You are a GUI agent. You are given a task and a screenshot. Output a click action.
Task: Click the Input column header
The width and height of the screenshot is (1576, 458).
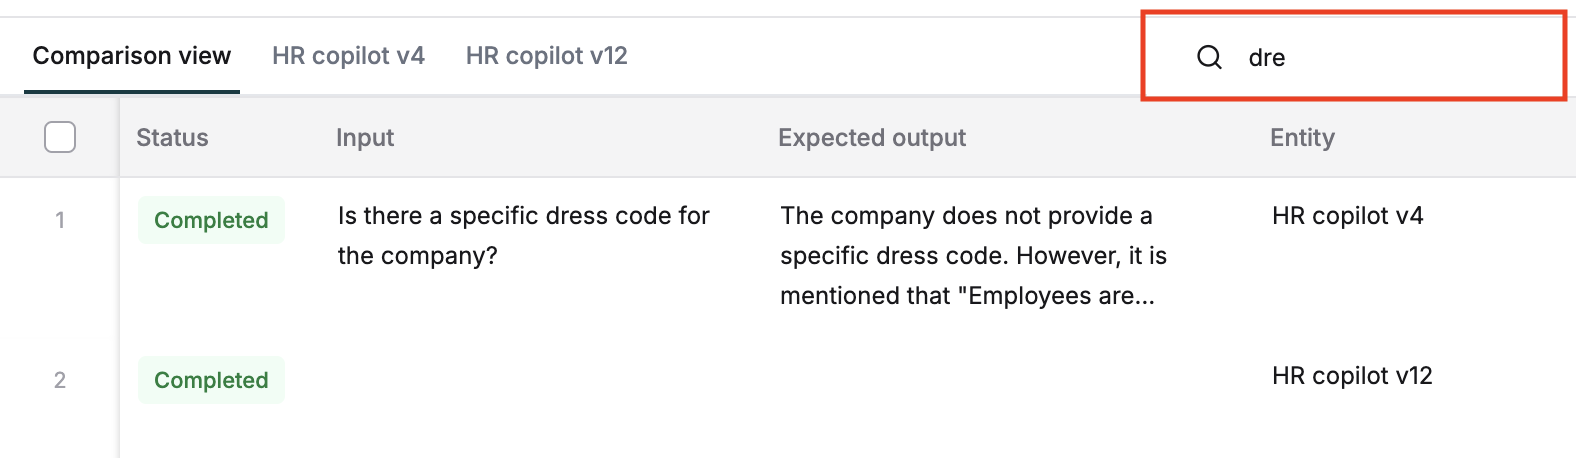coord(365,138)
